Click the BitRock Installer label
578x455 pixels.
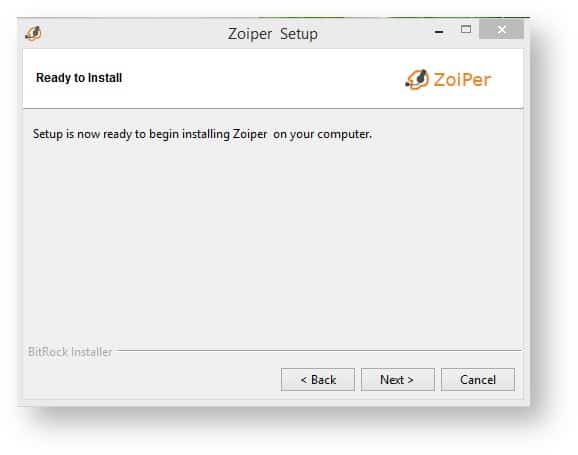click(x=70, y=352)
